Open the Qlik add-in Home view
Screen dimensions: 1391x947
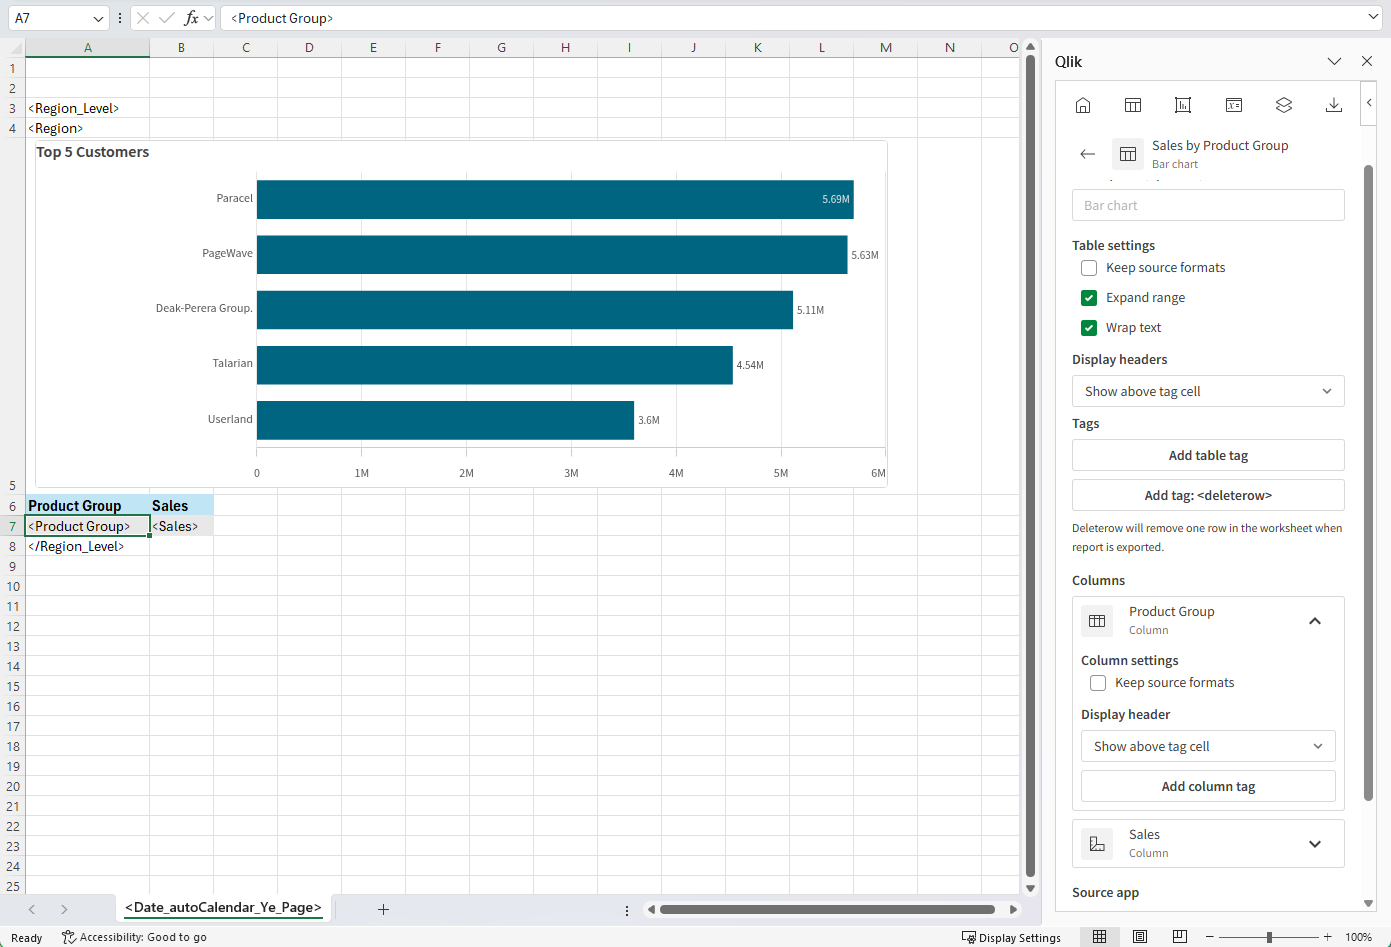click(1083, 104)
